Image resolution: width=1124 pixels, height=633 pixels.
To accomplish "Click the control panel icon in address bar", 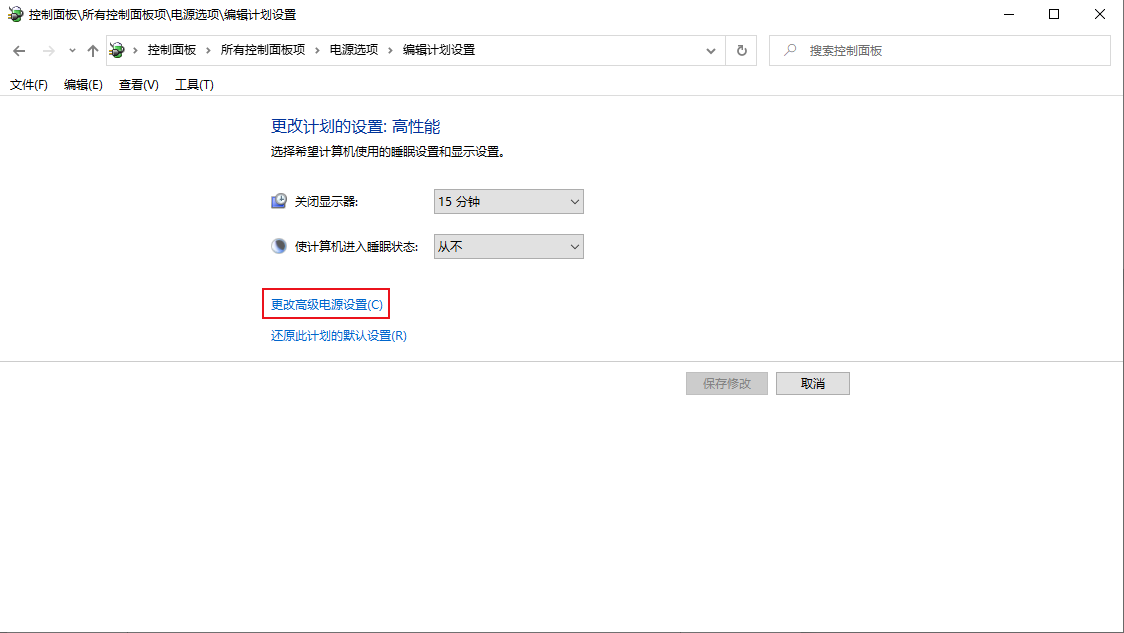I will (117, 50).
